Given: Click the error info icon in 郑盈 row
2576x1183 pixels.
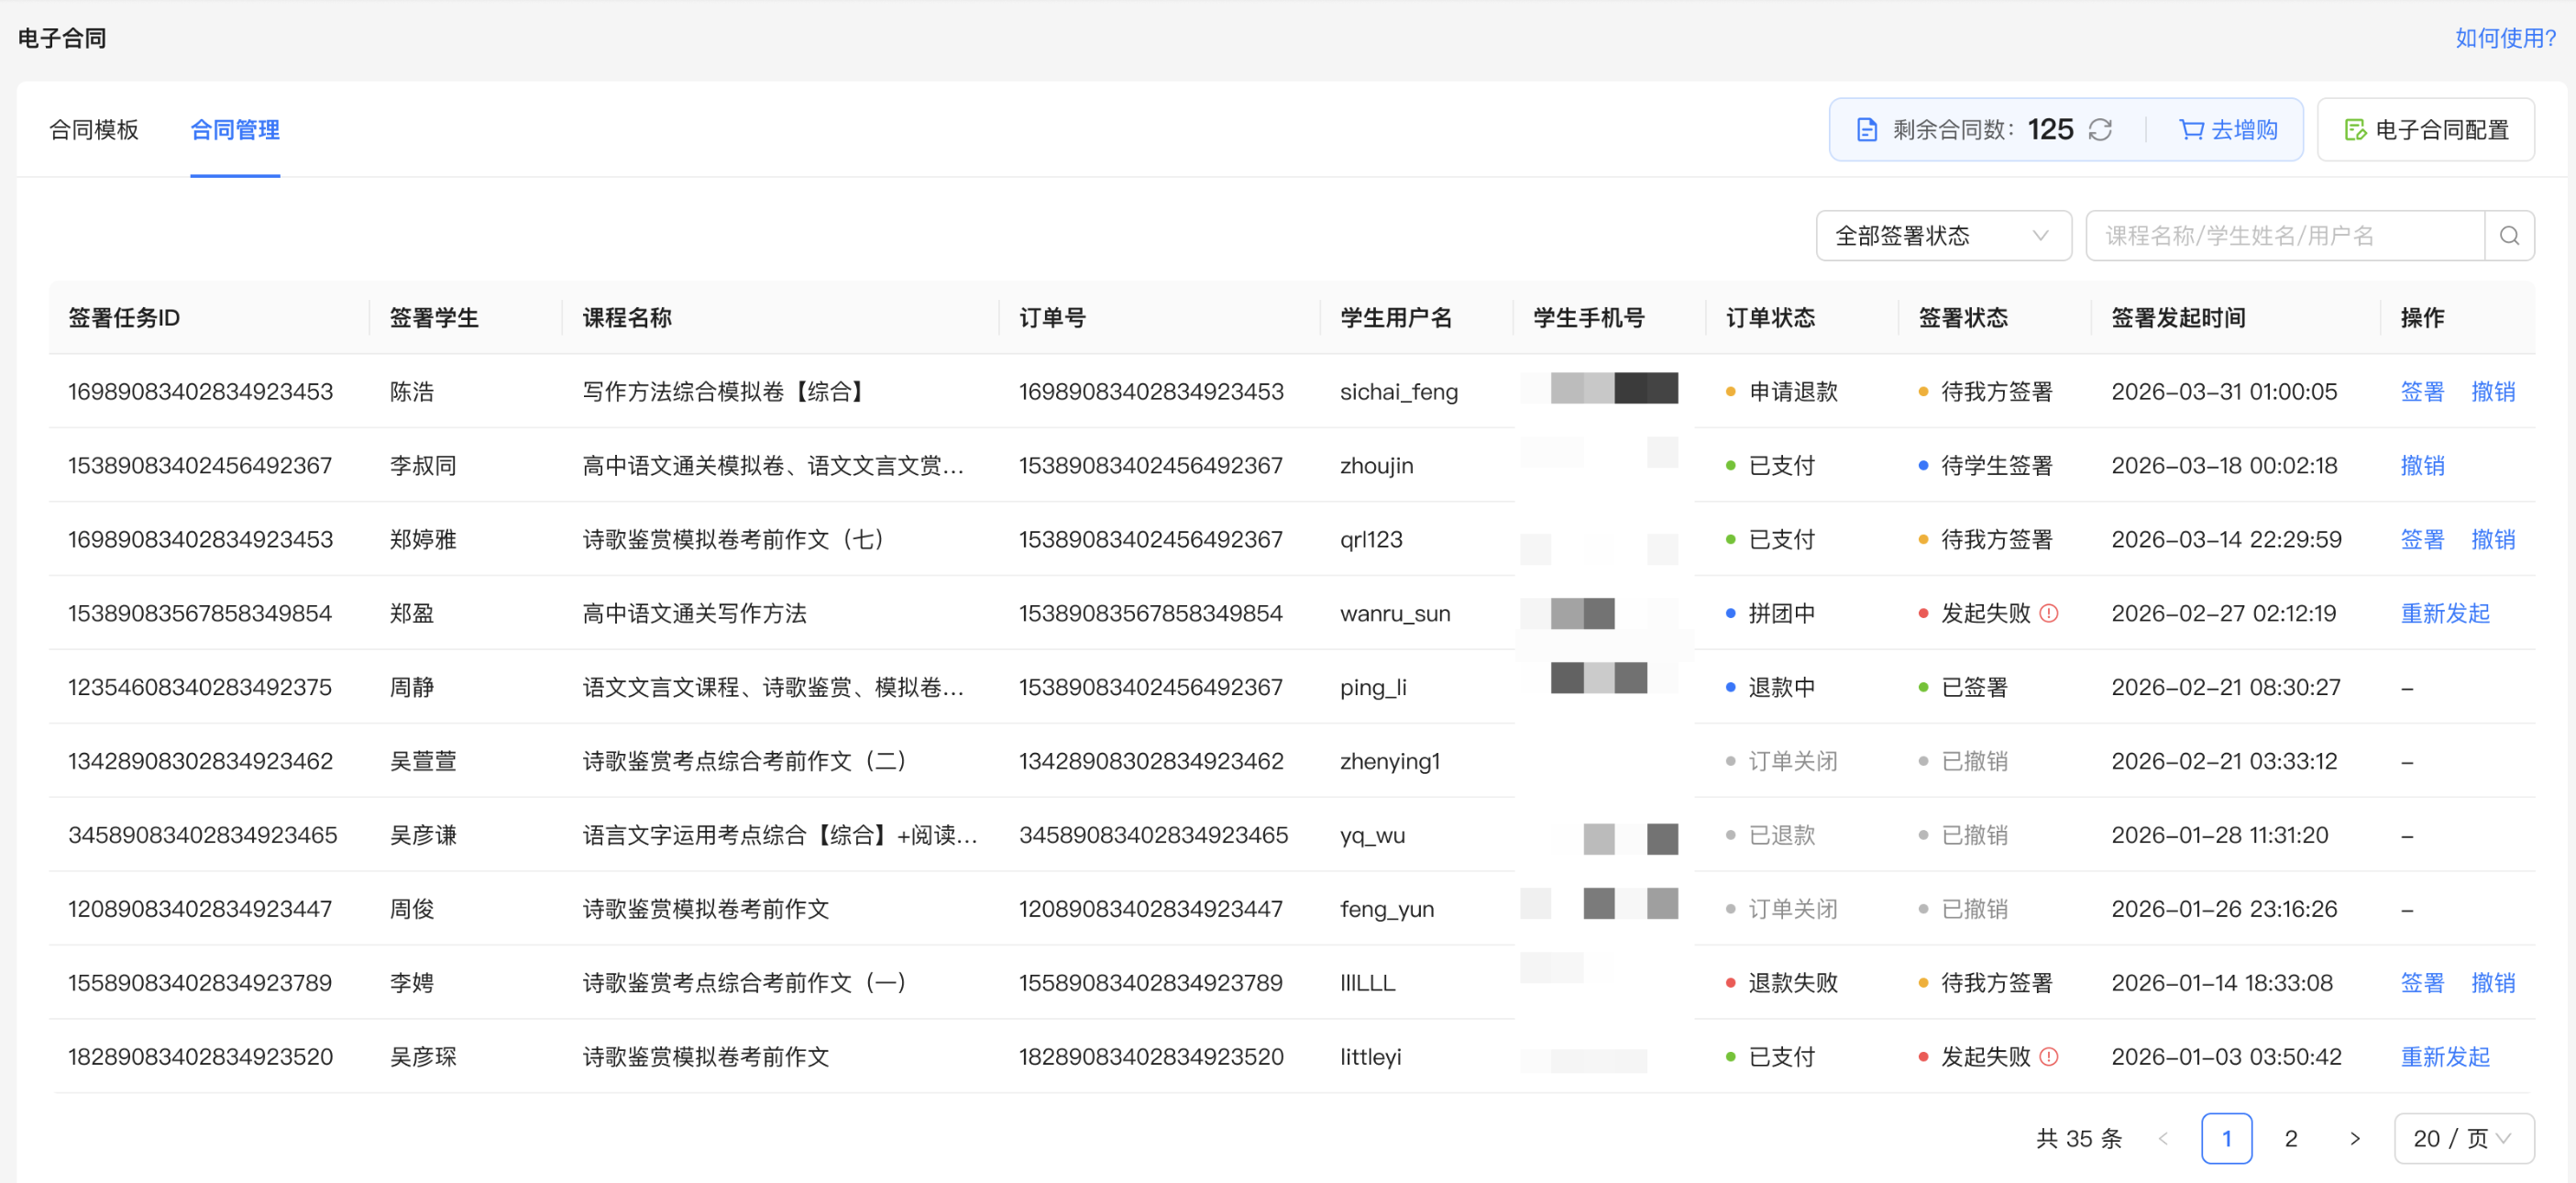Looking at the screenshot, I should (2049, 613).
